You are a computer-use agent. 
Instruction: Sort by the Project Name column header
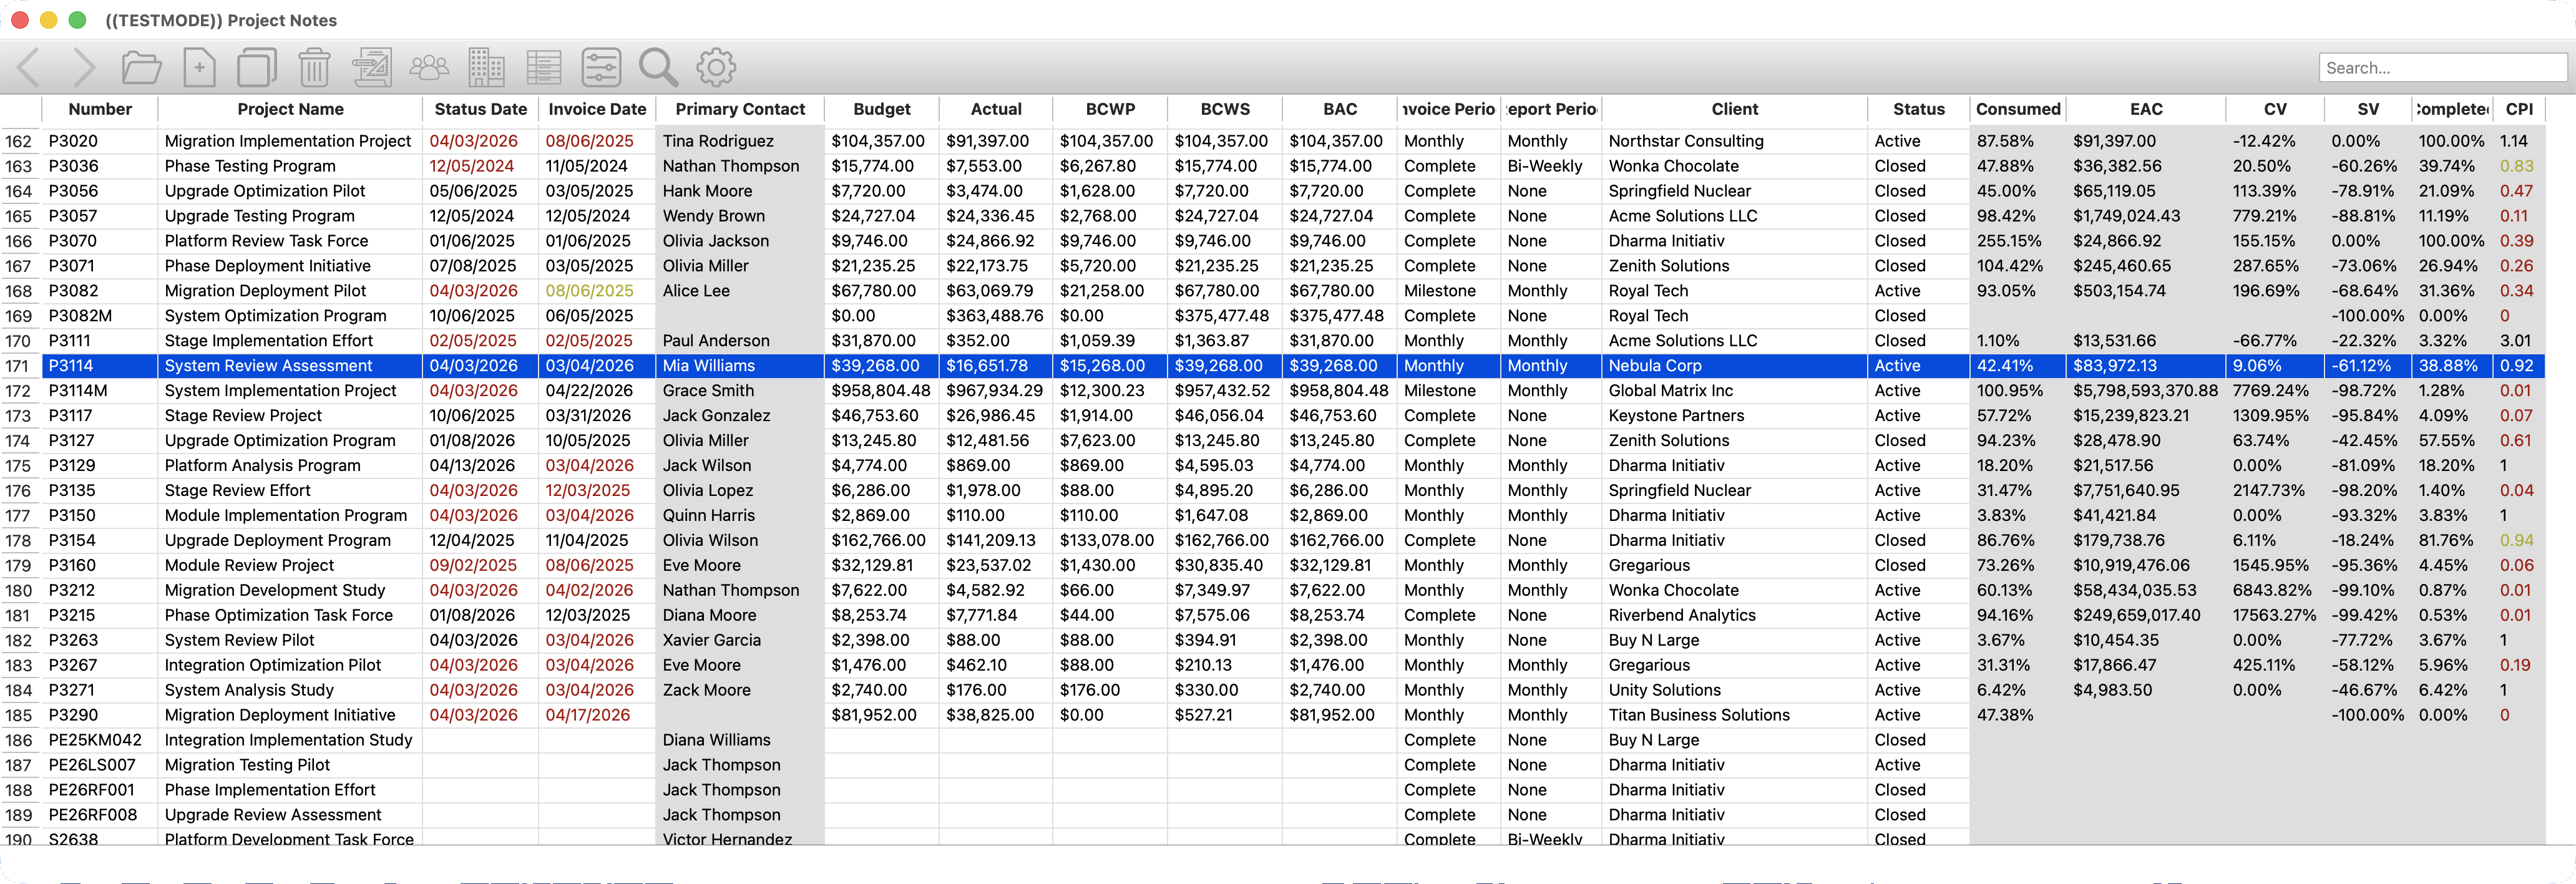coord(290,109)
